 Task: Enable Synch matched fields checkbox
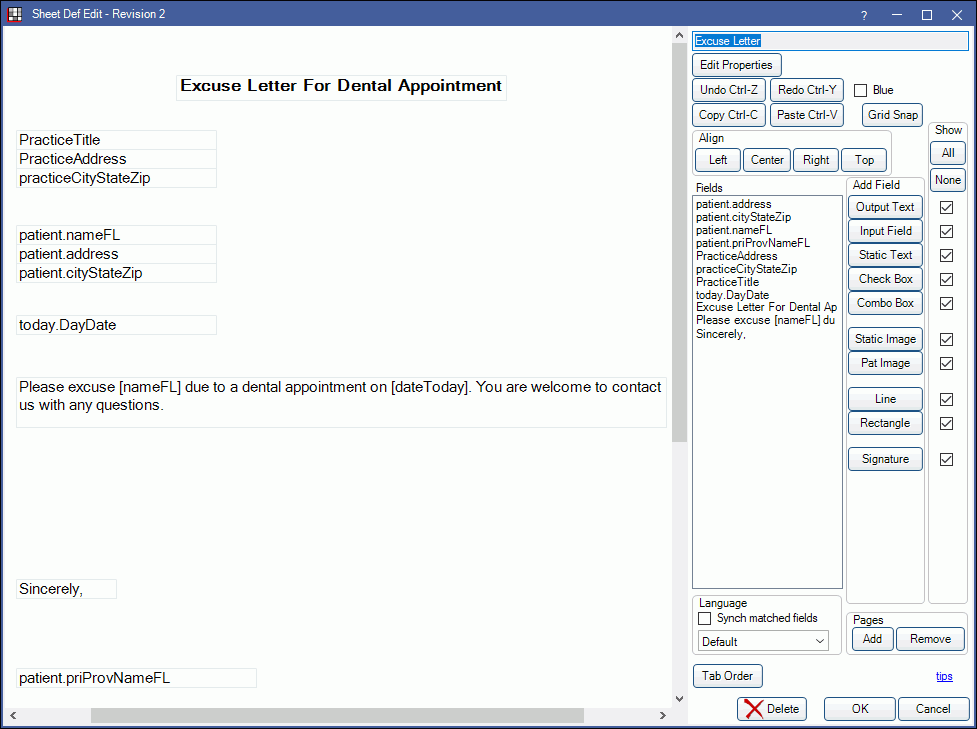[705, 619]
